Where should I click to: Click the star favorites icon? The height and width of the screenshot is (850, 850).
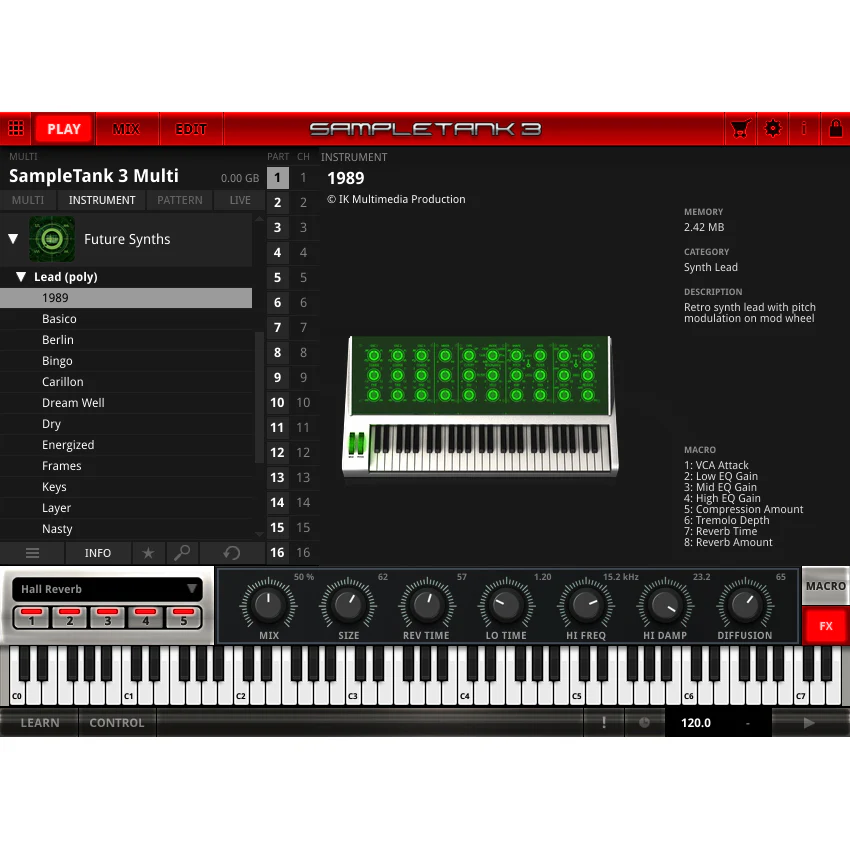[148, 553]
